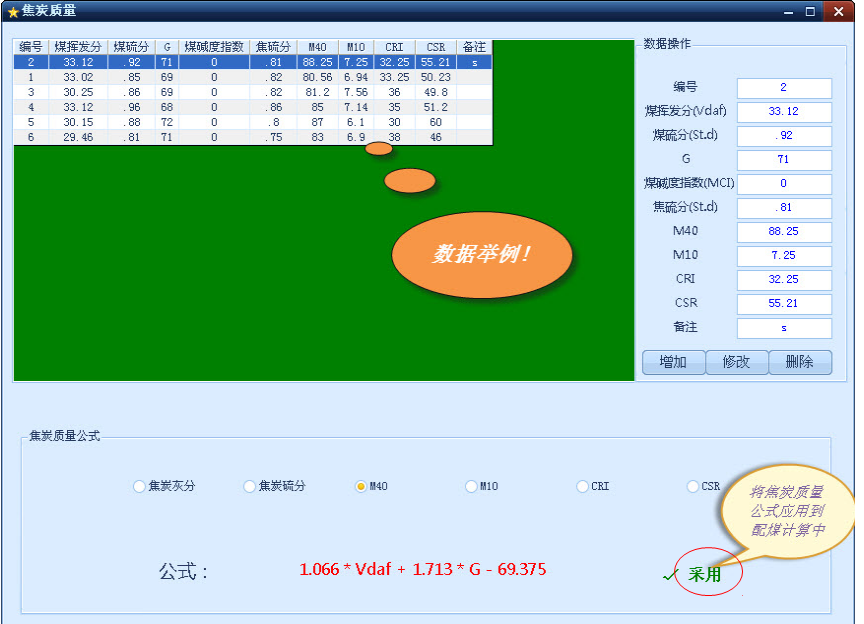Edit the M10 input field value
Screen dimensions: 864x624
[784, 256]
